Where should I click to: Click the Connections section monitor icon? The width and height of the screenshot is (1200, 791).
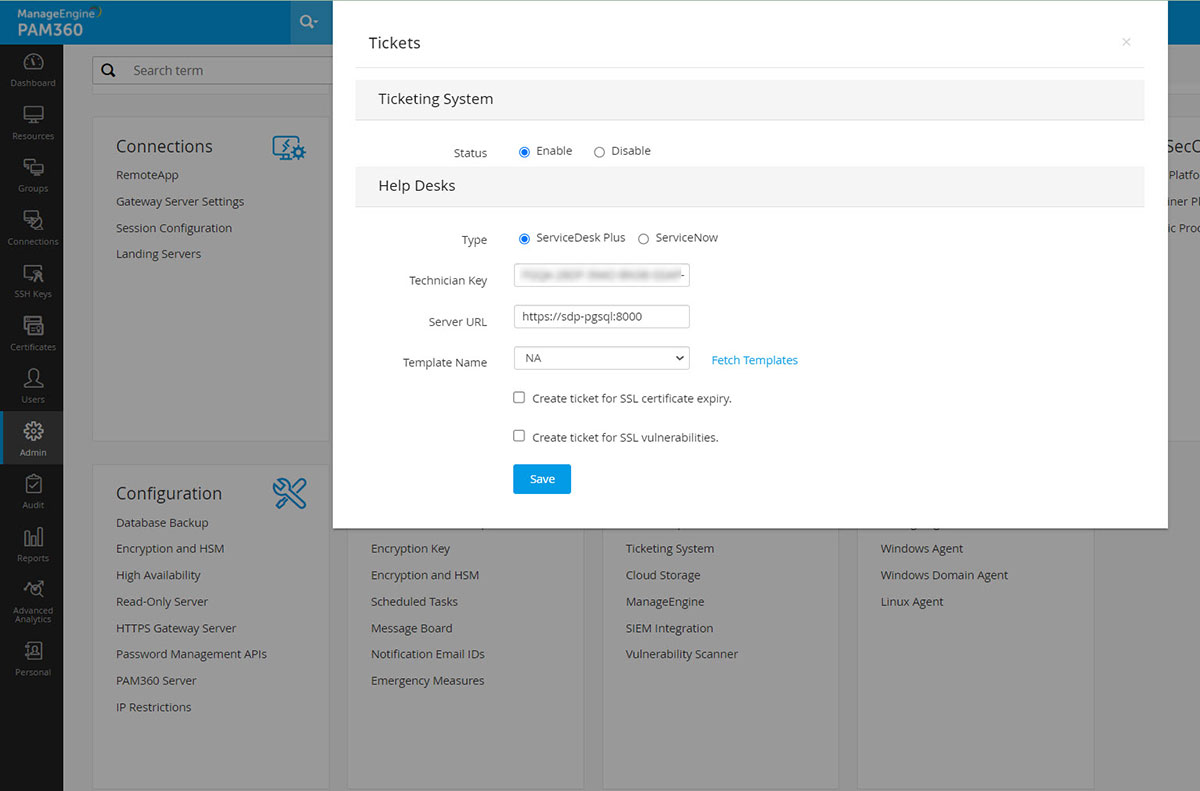pyautogui.click(x=289, y=148)
